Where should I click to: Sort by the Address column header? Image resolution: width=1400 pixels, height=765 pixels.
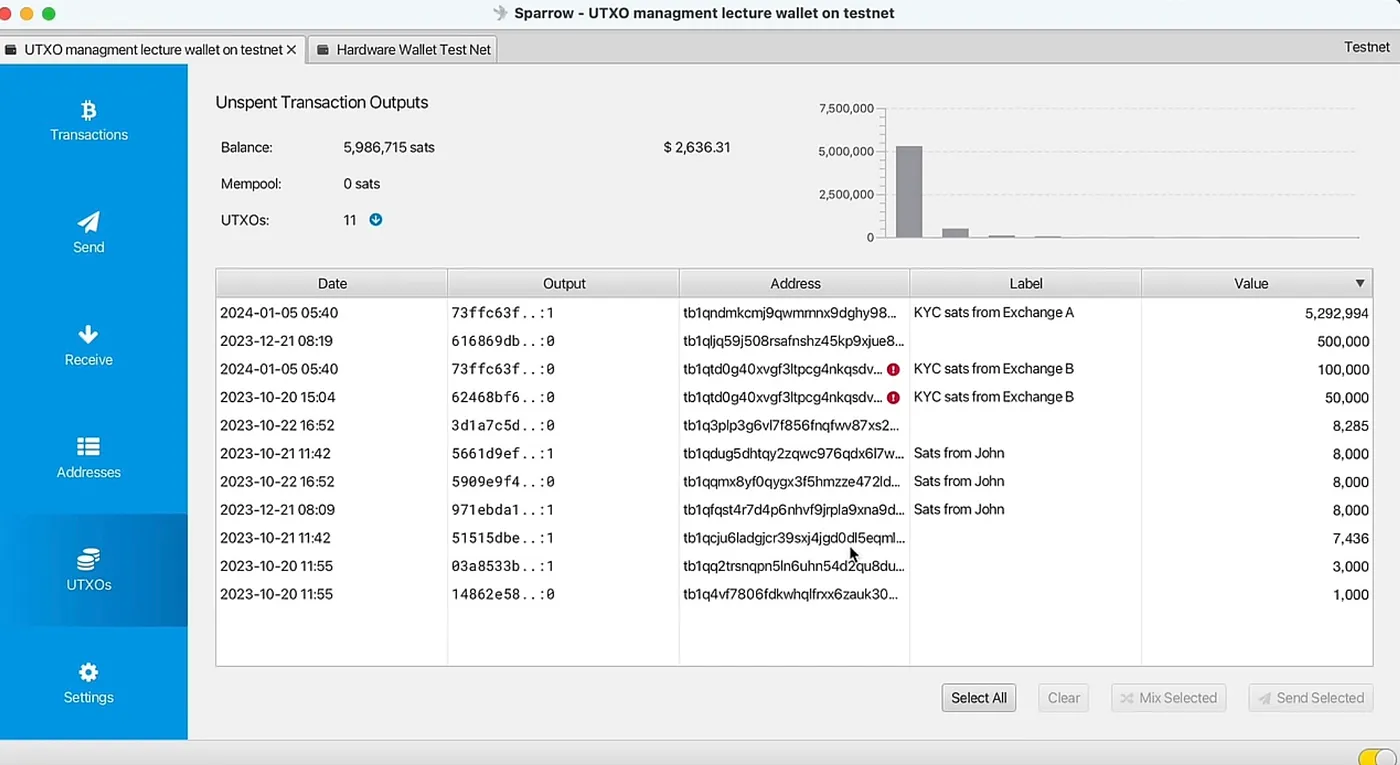795,284
